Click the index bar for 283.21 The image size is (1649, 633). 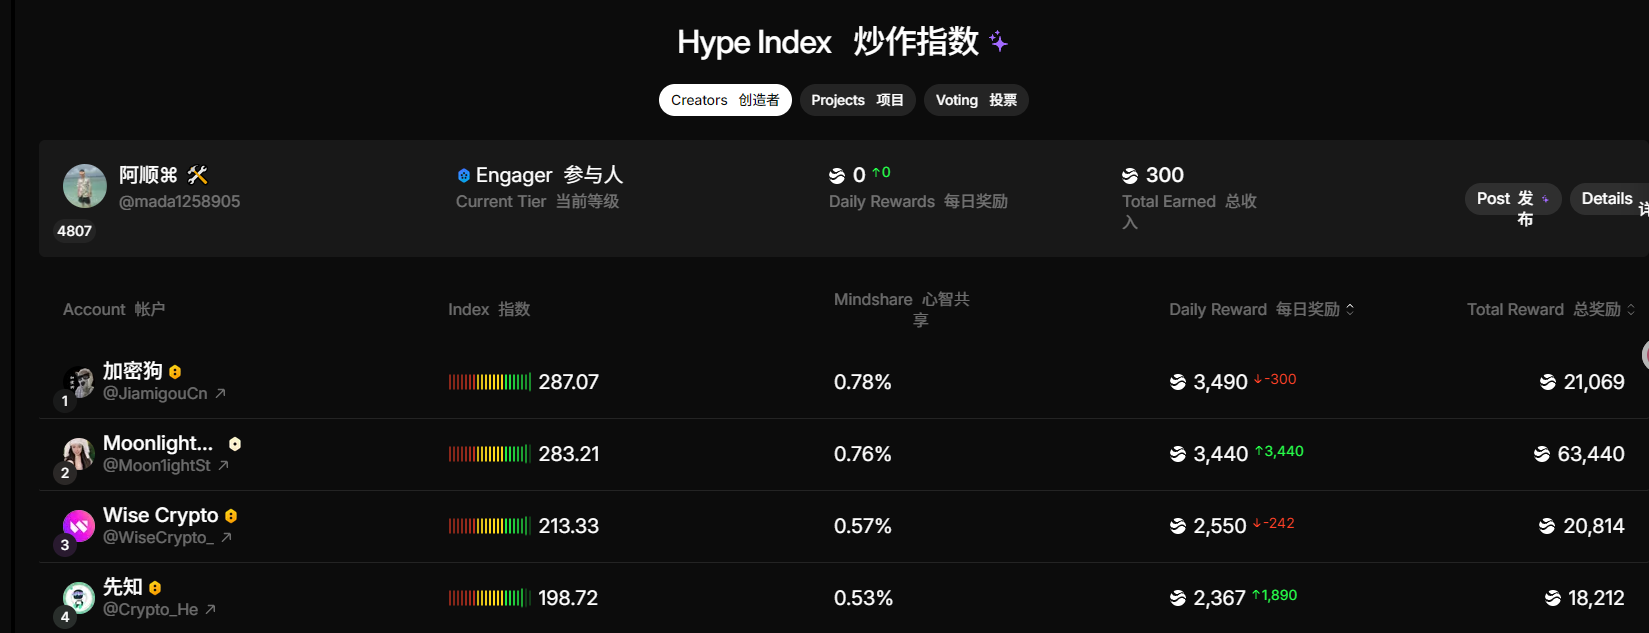pyautogui.click(x=490, y=454)
